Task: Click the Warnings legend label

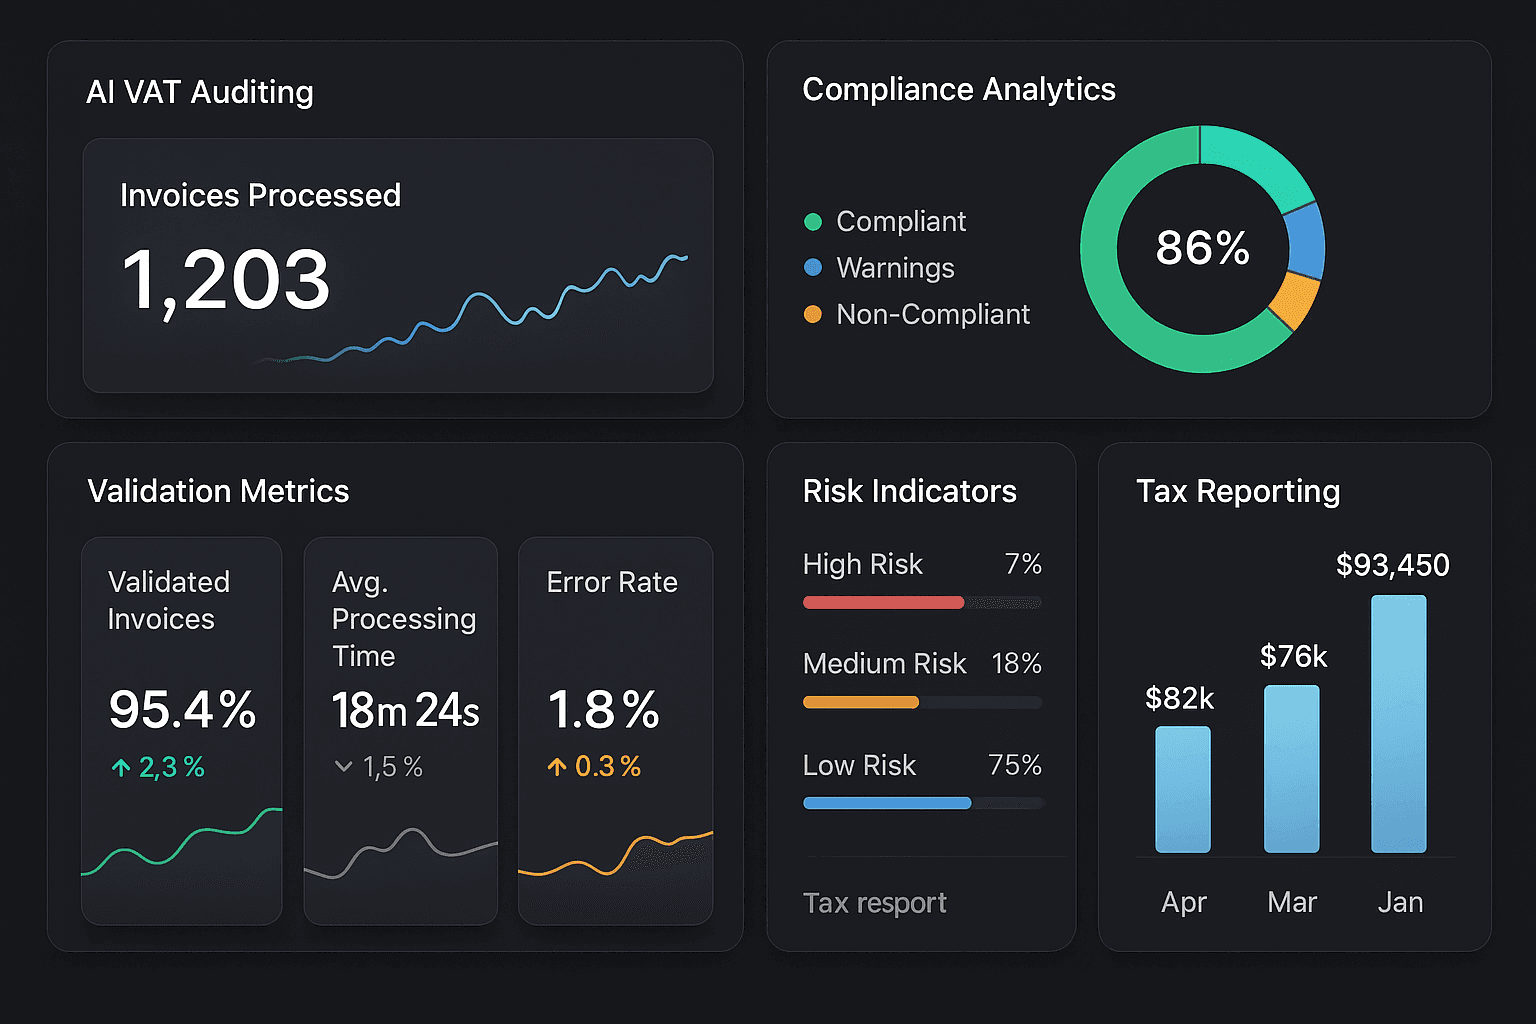Action: (x=895, y=268)
